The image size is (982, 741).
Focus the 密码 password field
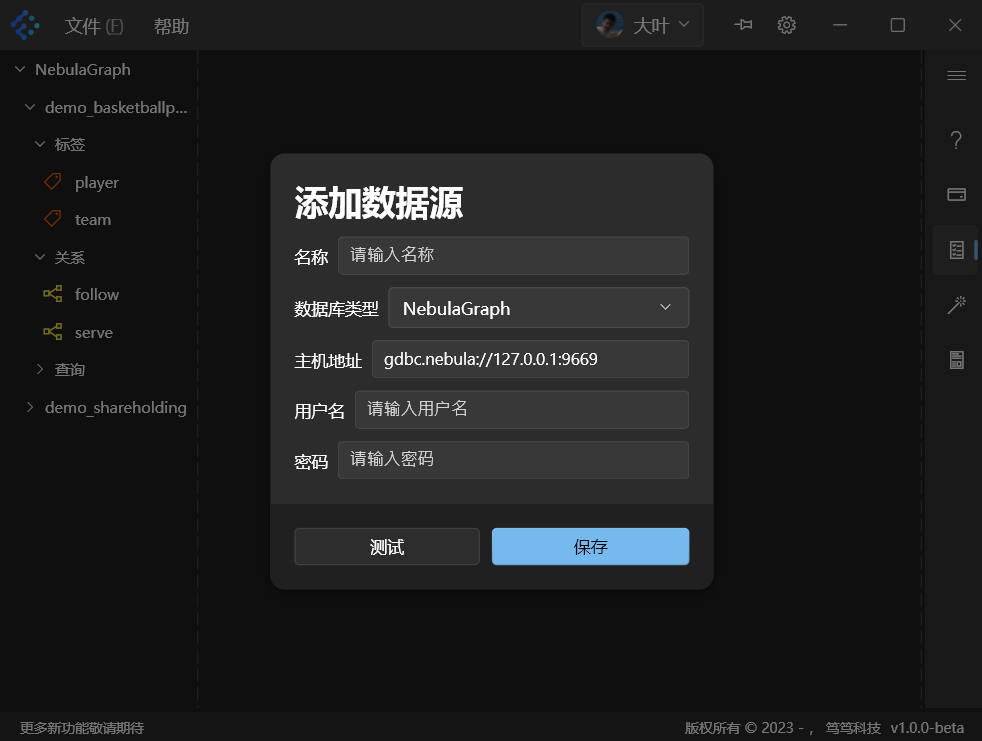pos(514,460)
